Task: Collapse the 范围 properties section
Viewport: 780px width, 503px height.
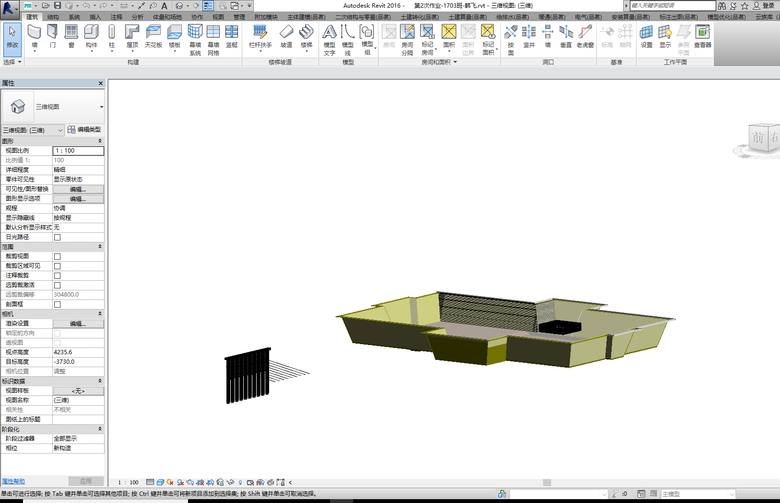Action: tap(100, 246)
